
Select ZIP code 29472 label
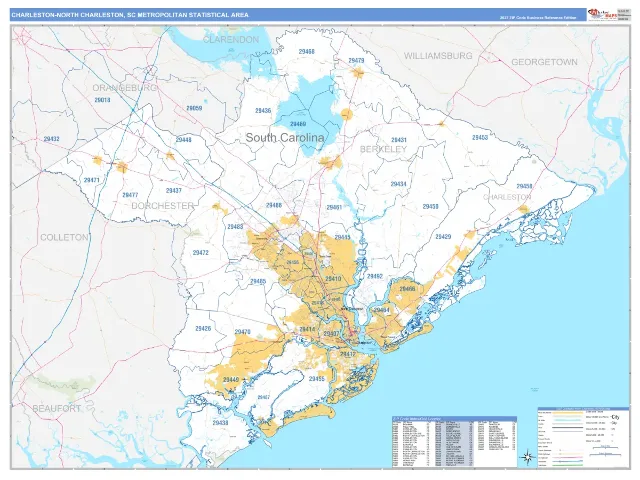tap(200, 253)
